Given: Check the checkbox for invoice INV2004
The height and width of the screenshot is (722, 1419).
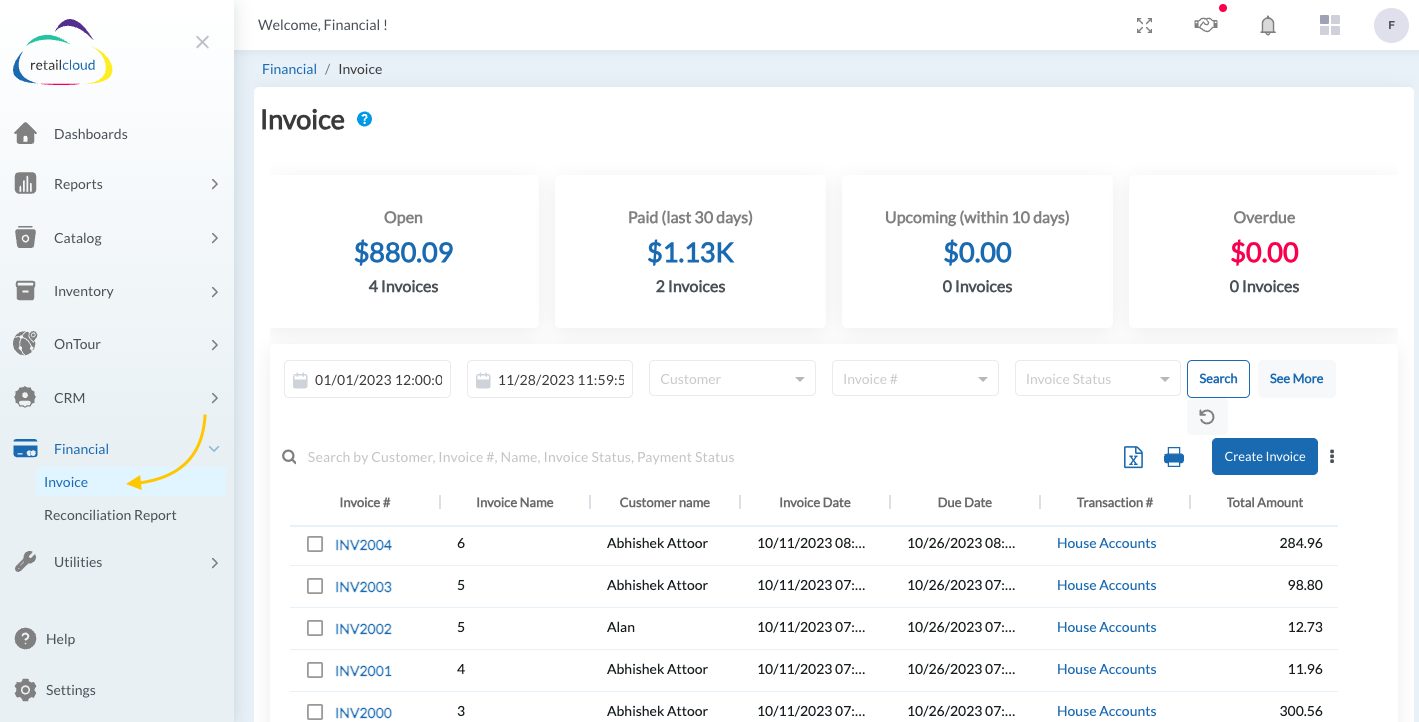Looking at the screenshot, I should 315,544.
